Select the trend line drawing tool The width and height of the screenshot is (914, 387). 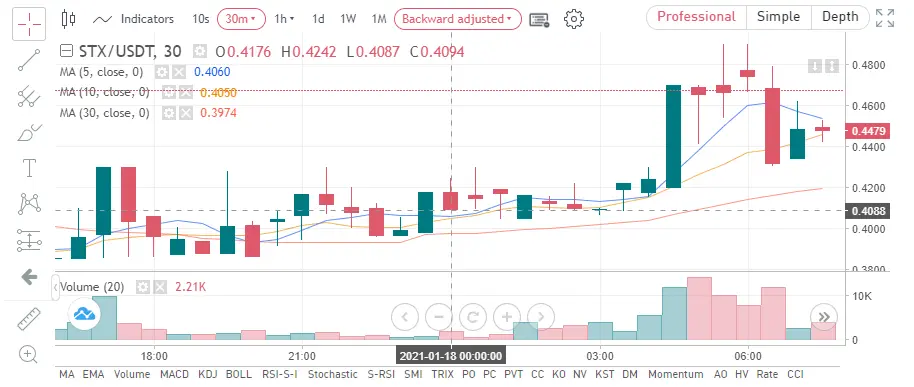[x=29, y=60]
